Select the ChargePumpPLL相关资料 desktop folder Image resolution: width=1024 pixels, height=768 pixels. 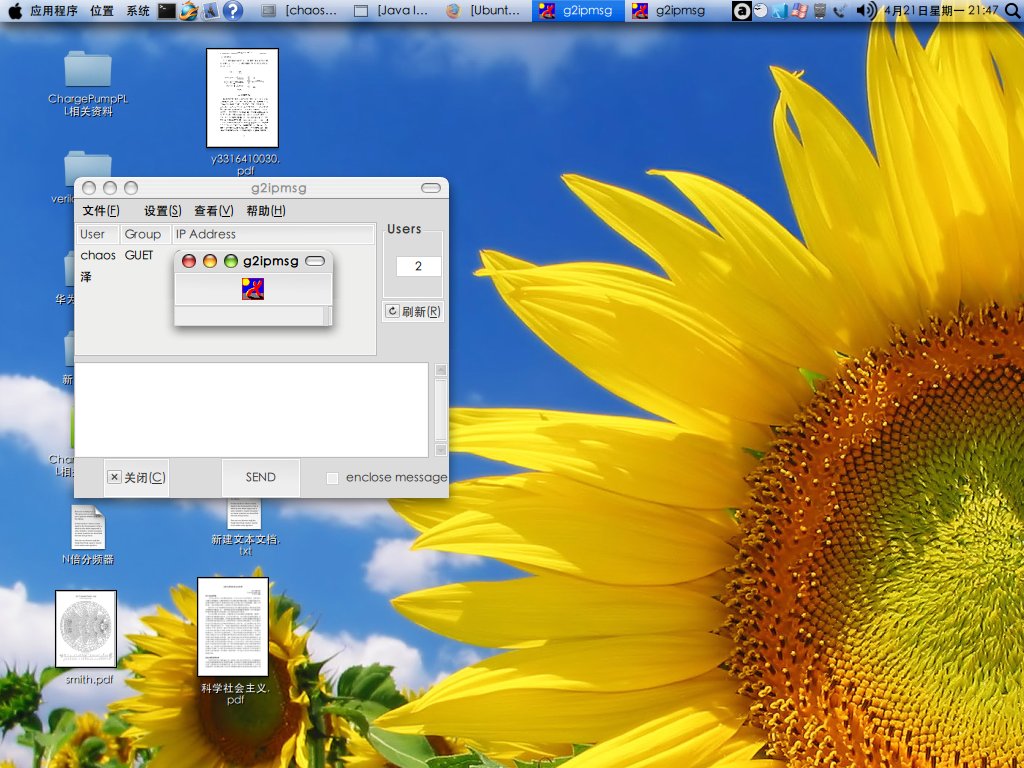88,84
